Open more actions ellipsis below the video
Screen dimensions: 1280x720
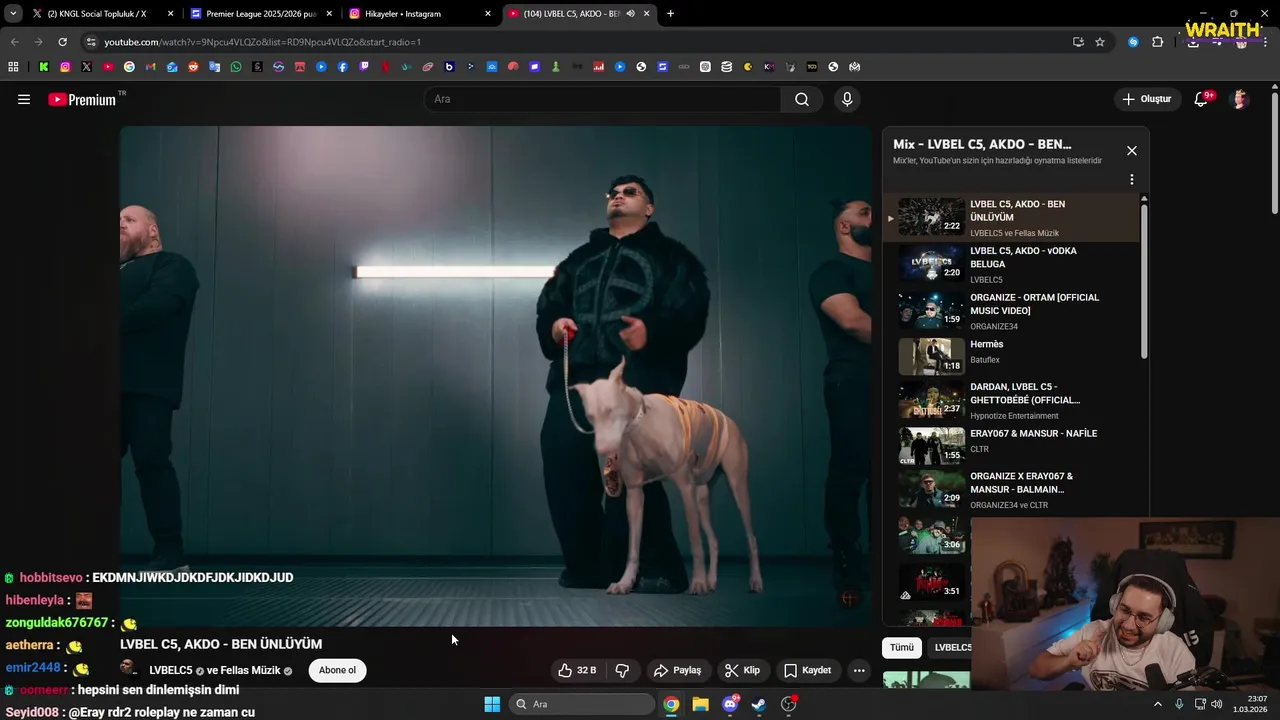859,670
